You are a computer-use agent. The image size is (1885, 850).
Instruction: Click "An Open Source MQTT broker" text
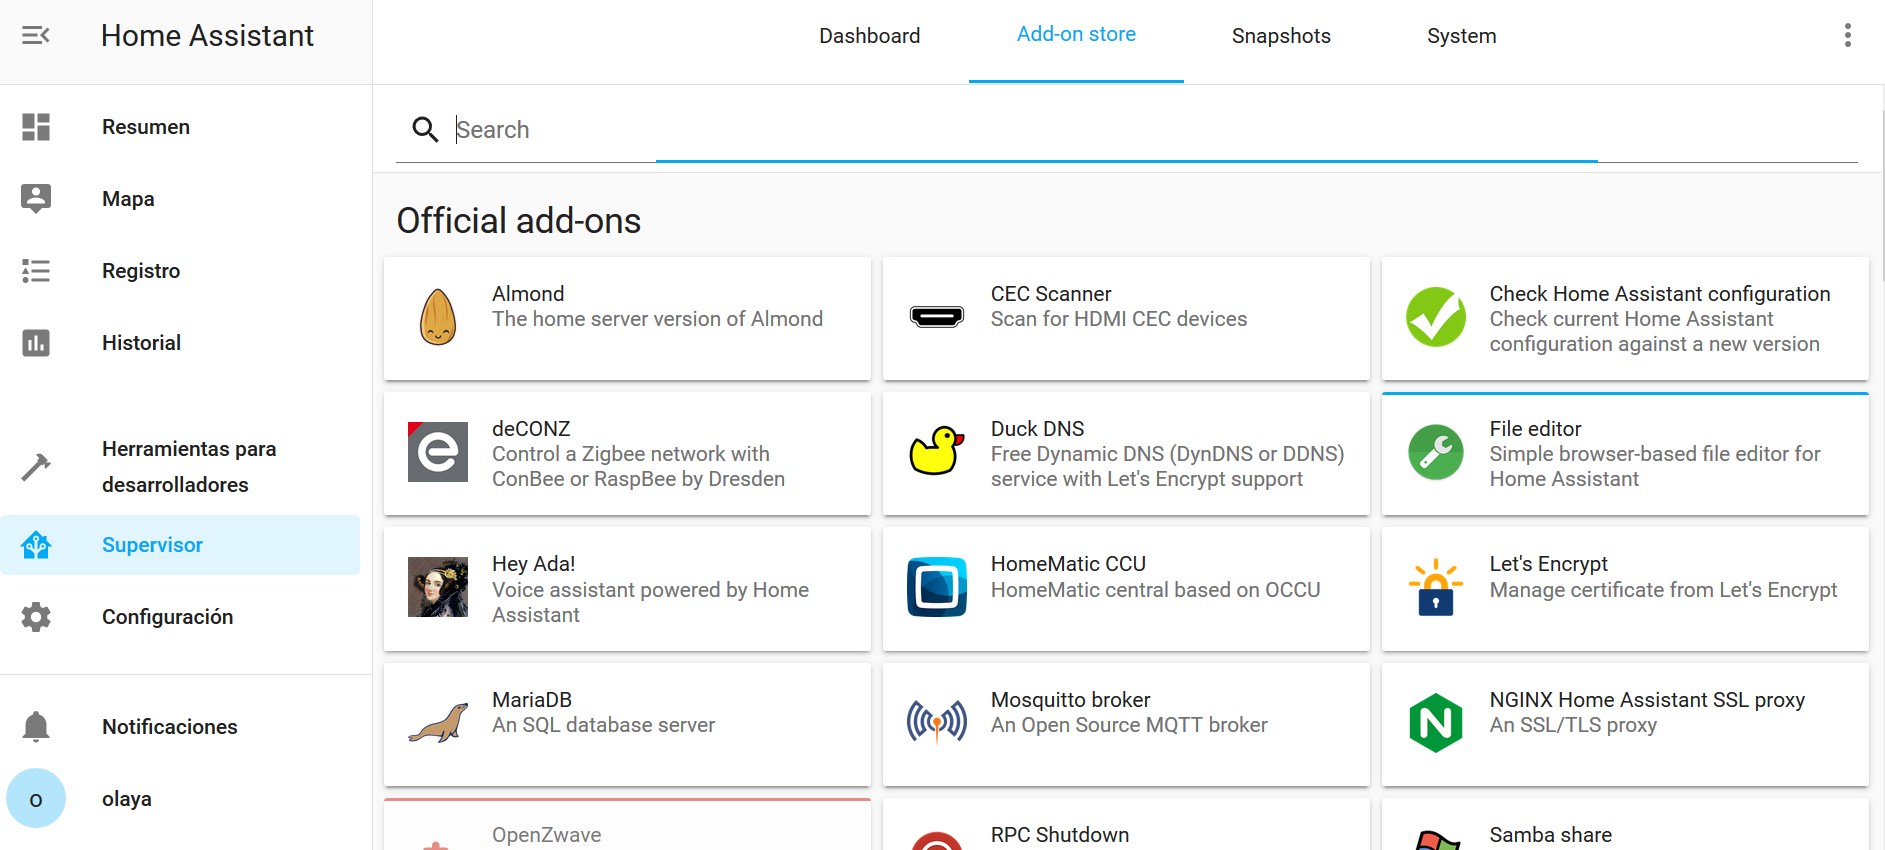pyautogui.click(x=1129, y=725)
